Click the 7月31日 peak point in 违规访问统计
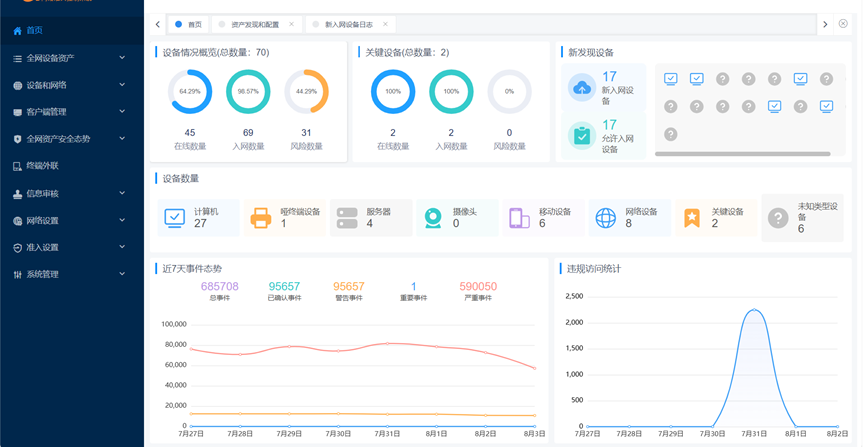The image size is (864, 447). (754, 310)
